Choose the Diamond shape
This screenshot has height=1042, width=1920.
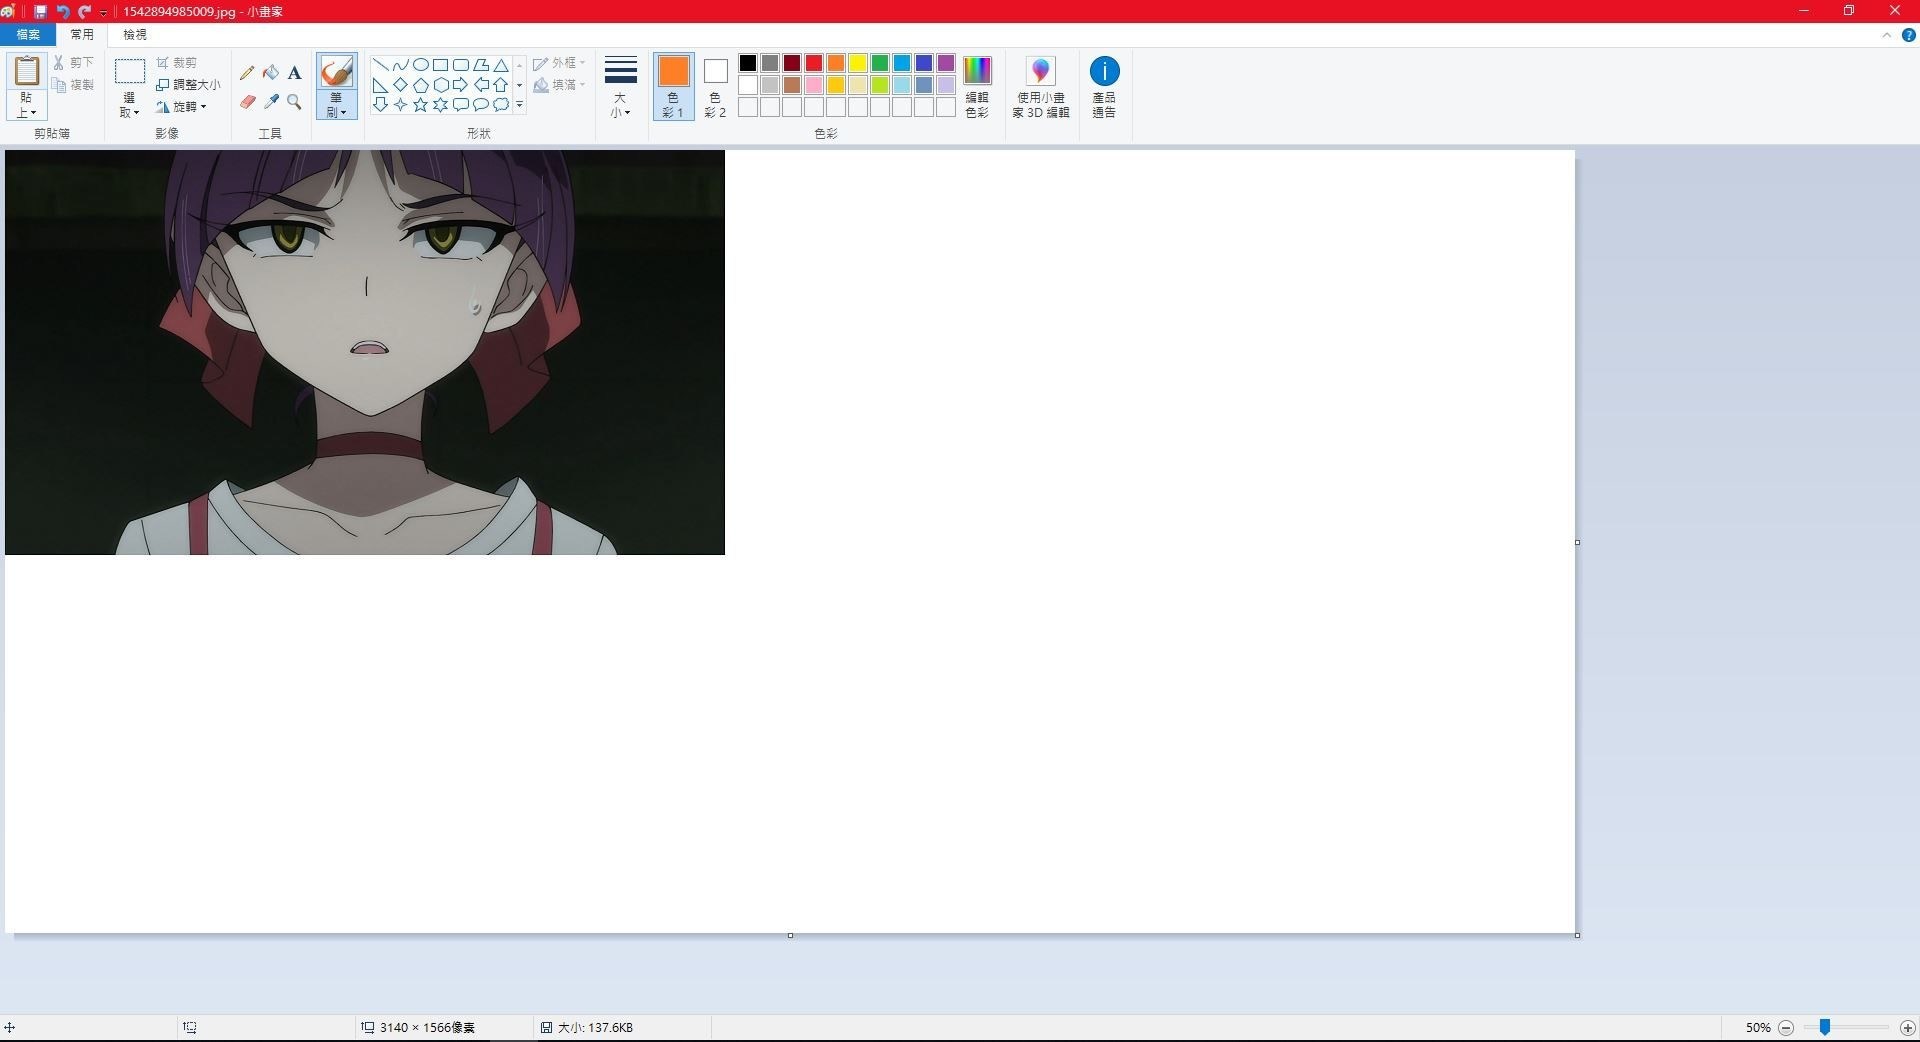point(400,85)
